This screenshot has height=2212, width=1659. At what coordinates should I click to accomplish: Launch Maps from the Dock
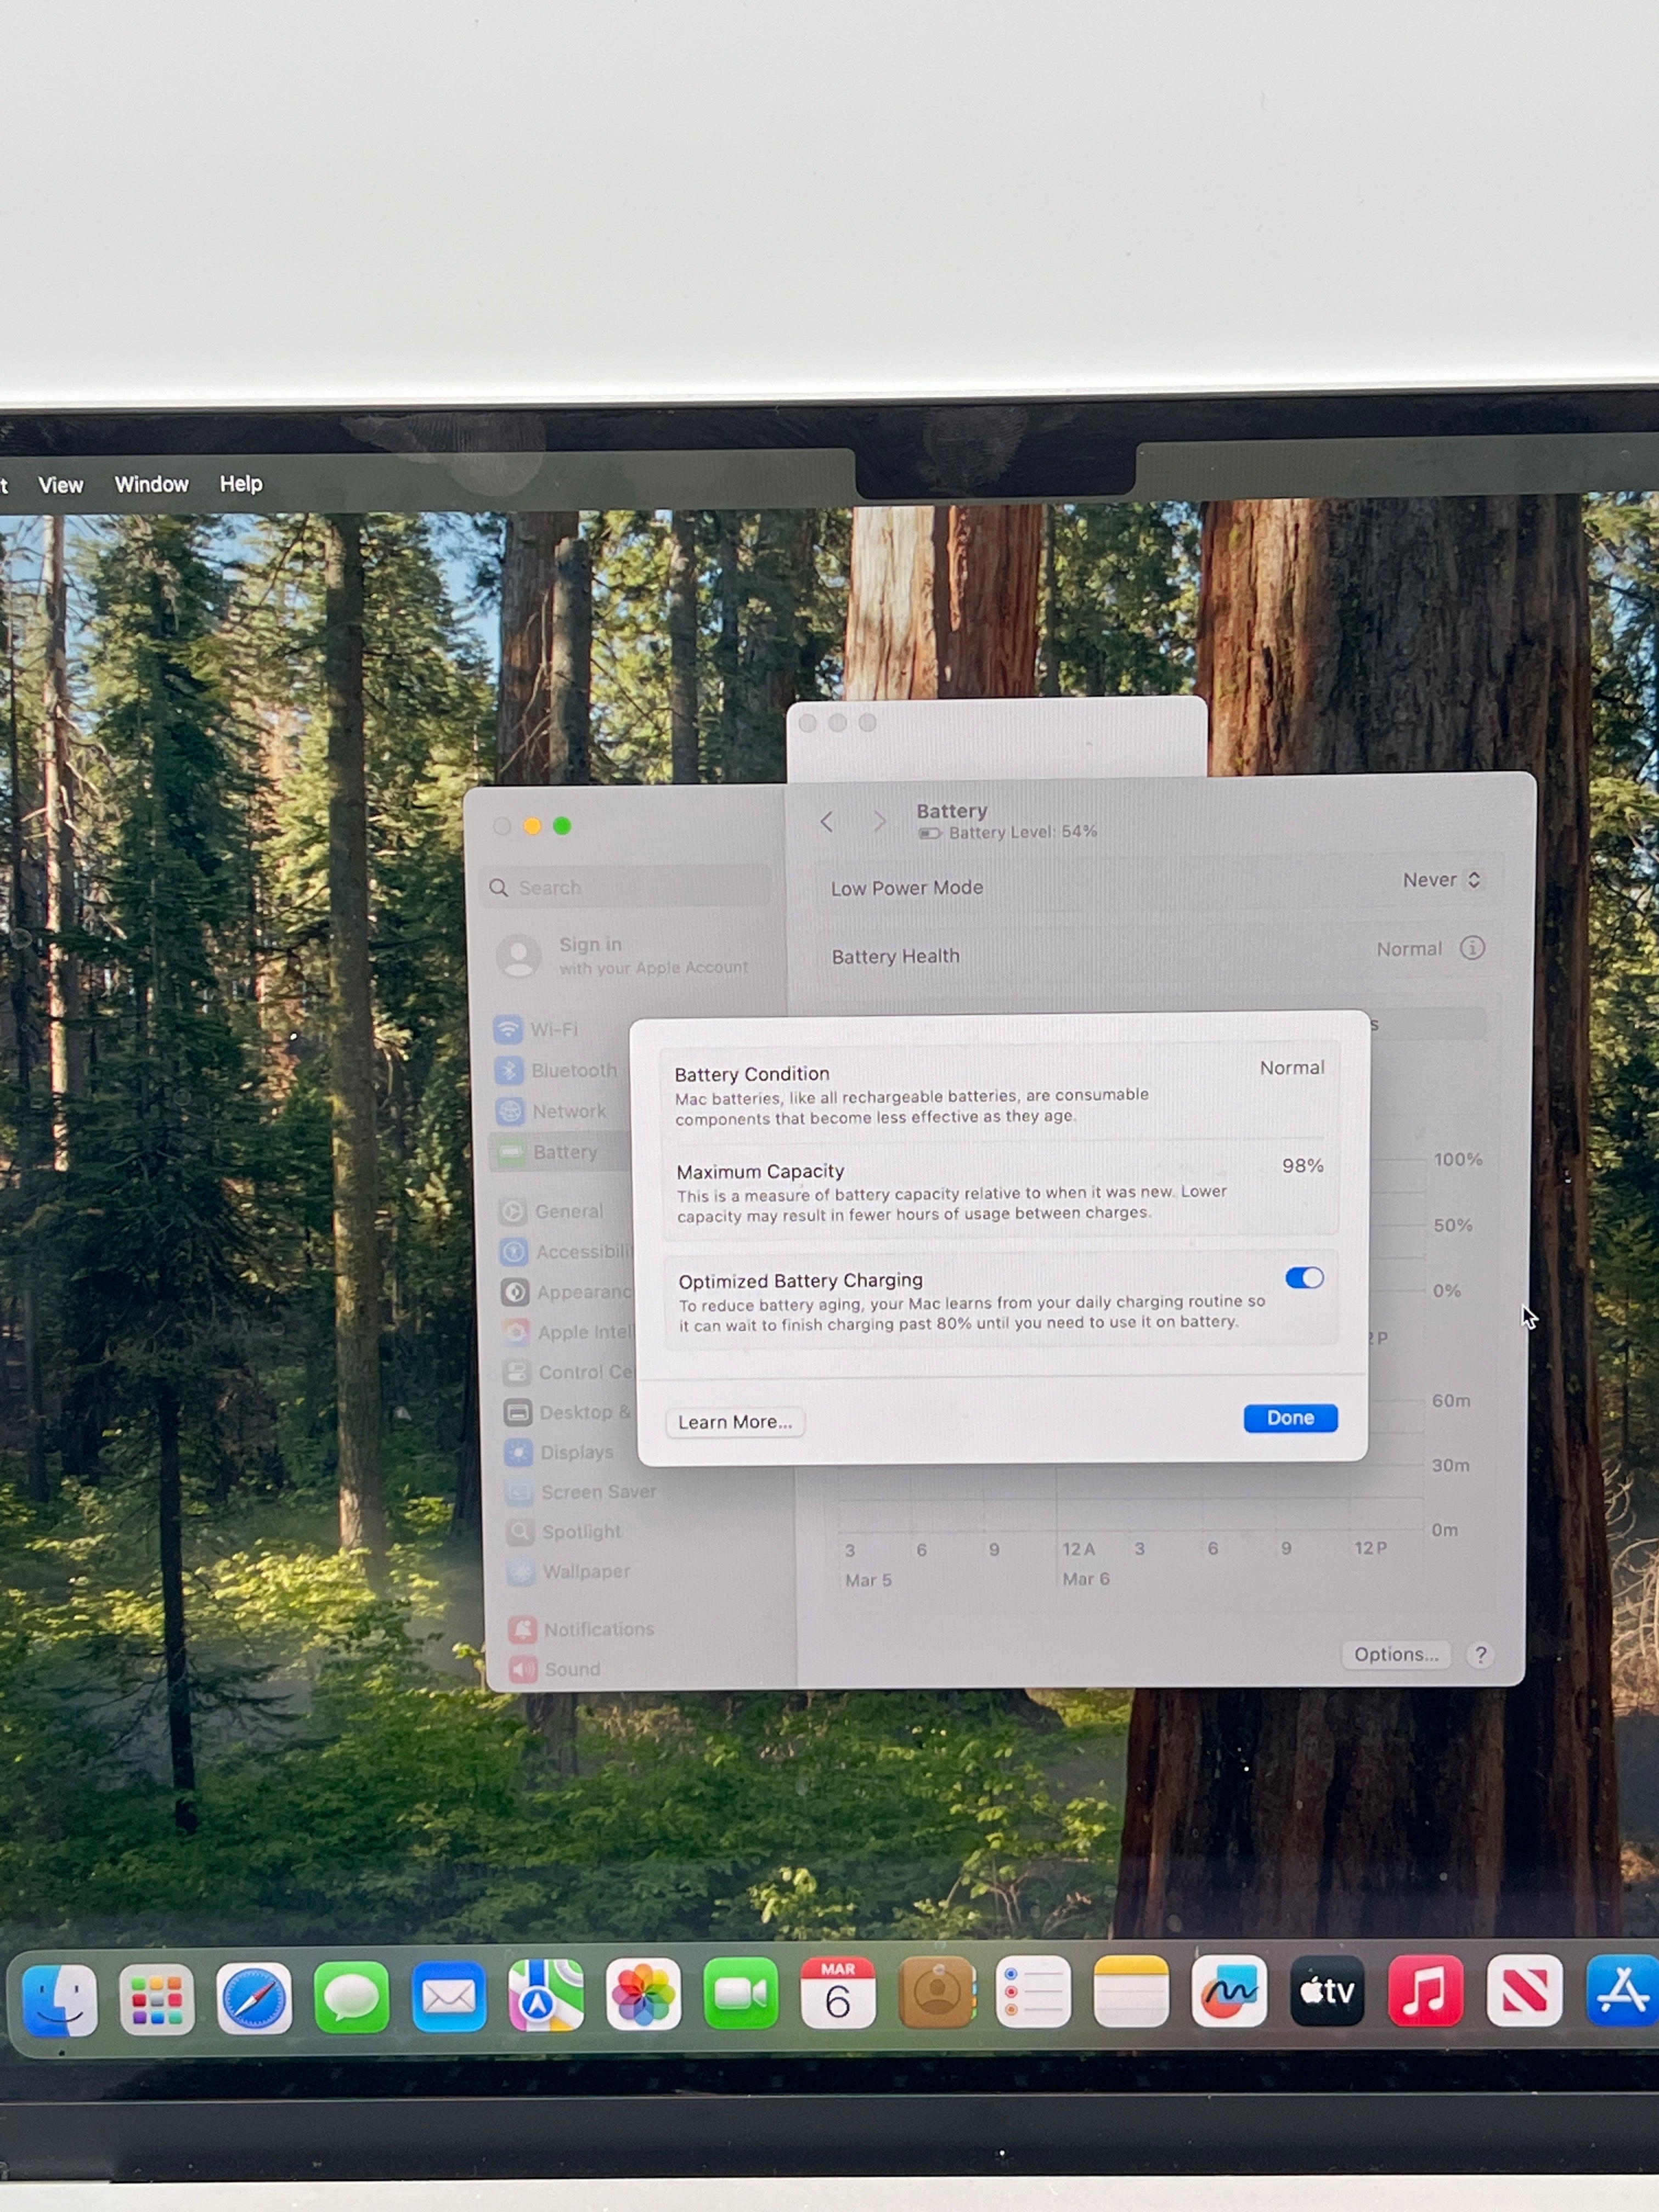pyautogui.click(x=546, y=1996)
